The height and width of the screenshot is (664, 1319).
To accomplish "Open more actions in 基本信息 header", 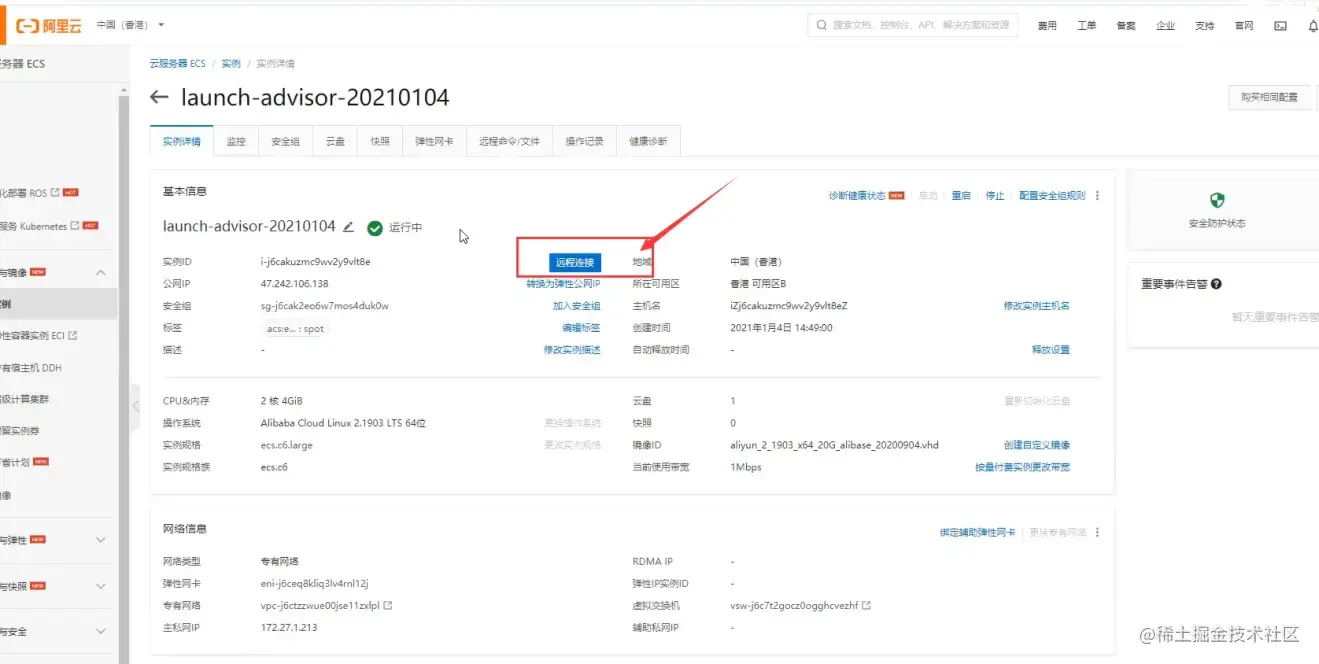I will [x=1098, y=196].
